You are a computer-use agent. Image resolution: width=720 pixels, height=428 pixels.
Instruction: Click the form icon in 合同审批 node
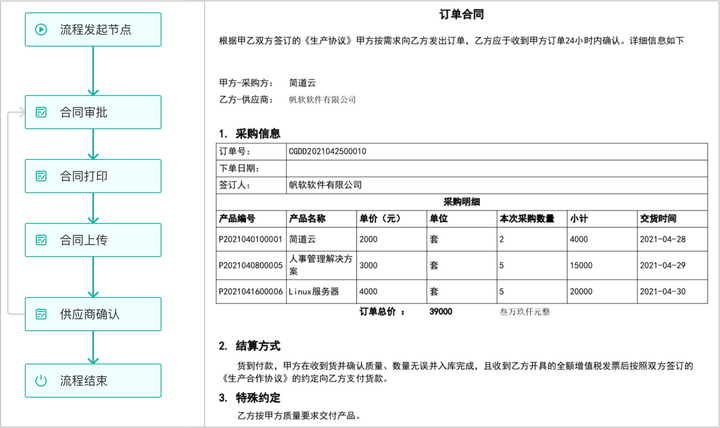coord(41,113)
